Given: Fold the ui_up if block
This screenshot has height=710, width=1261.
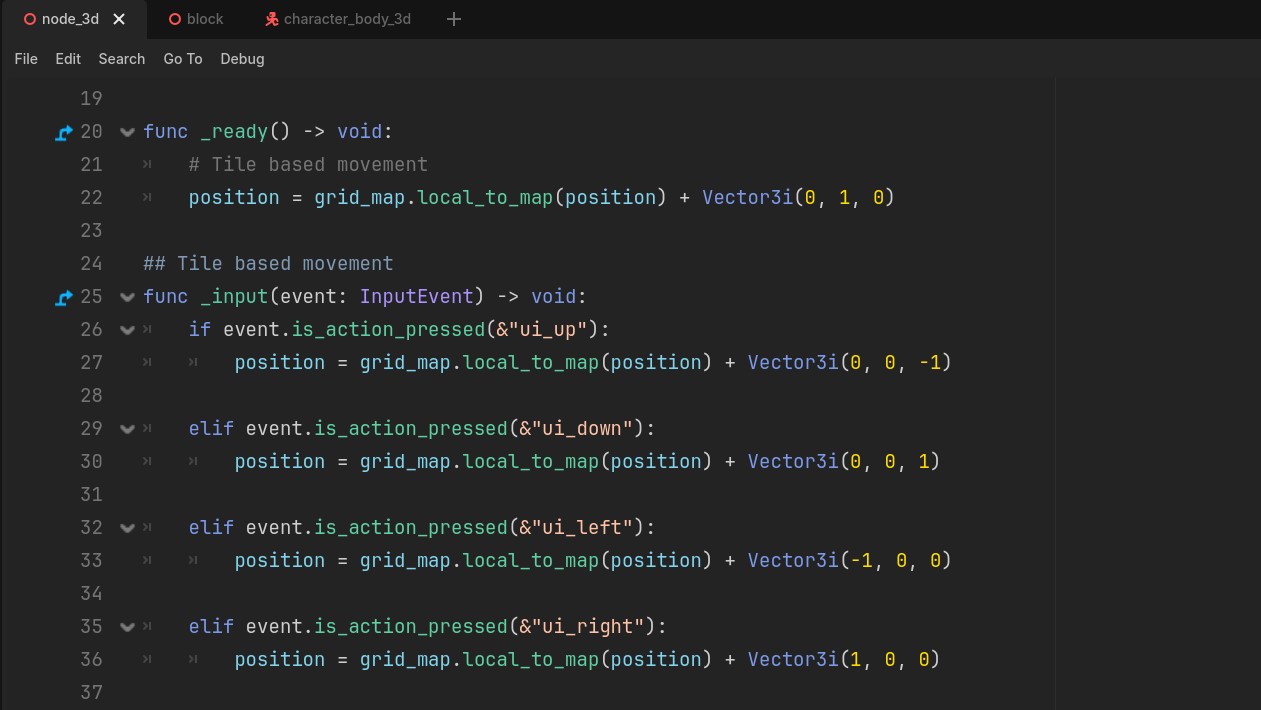Looking at the screenshot, I should pyautogui.click(x=127, y=330).
